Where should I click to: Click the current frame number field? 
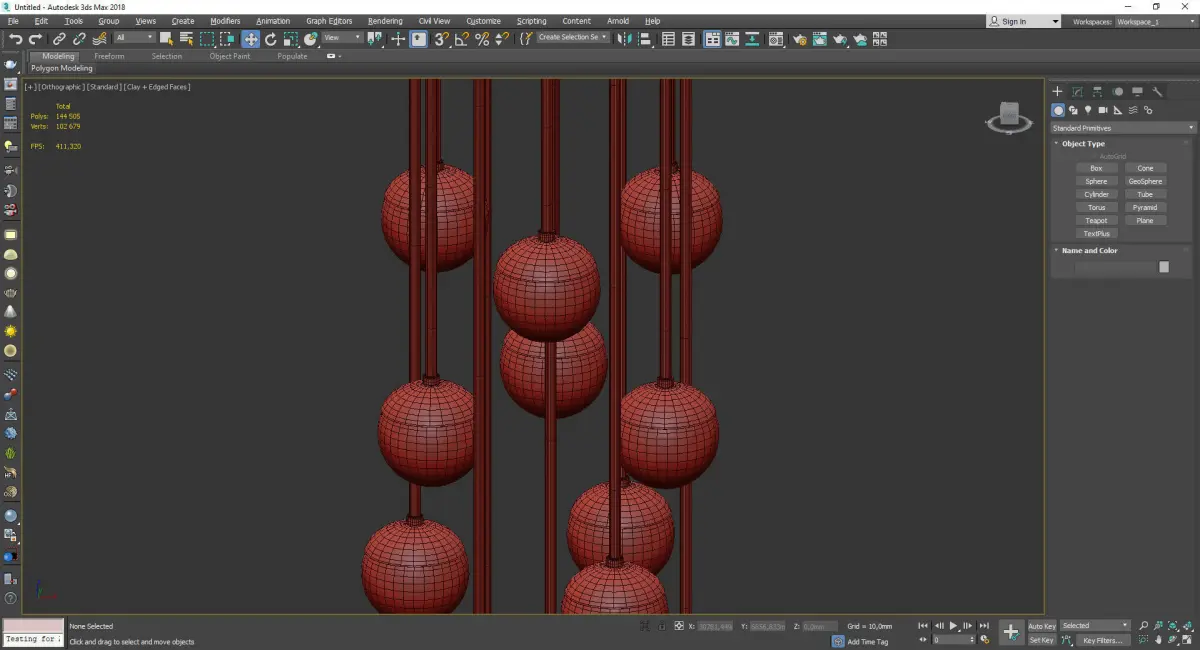[954, 640]
